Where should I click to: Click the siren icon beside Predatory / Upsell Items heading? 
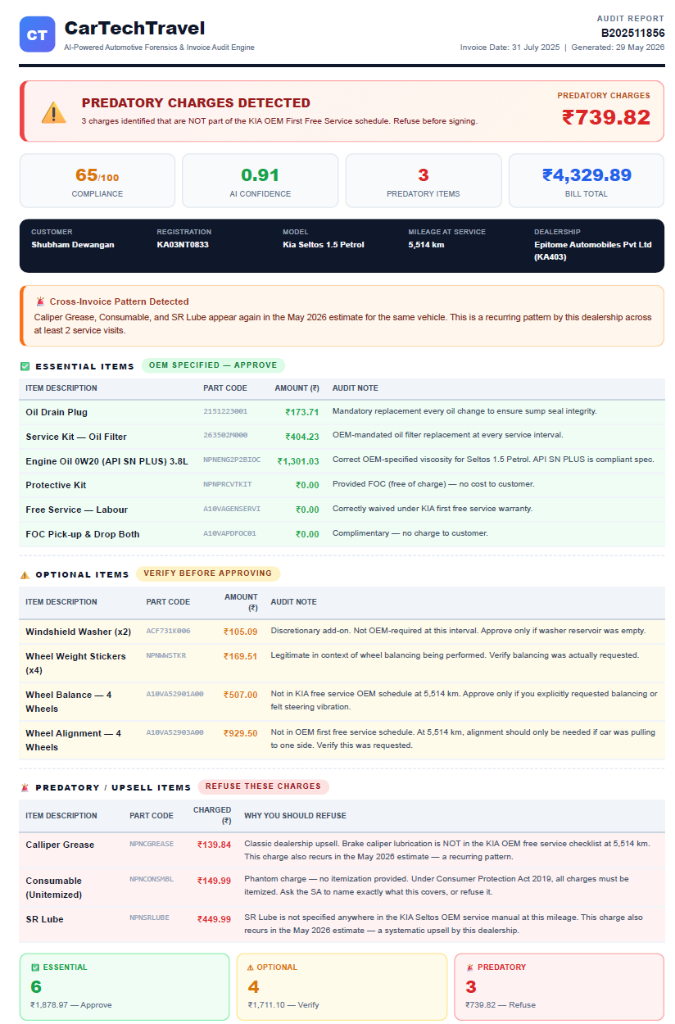pyautogui.click(x=25, y=788)
